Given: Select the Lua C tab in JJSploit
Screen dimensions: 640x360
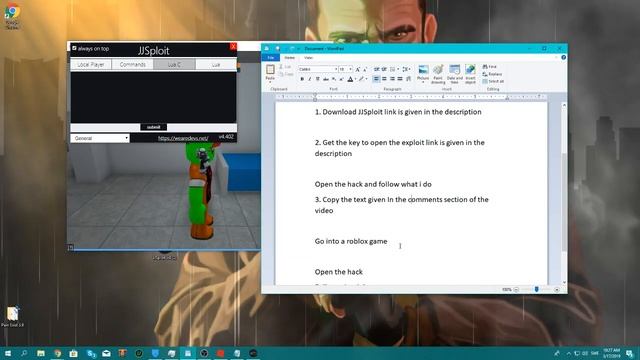Looking at the screenshot, I should pos(174,64).
